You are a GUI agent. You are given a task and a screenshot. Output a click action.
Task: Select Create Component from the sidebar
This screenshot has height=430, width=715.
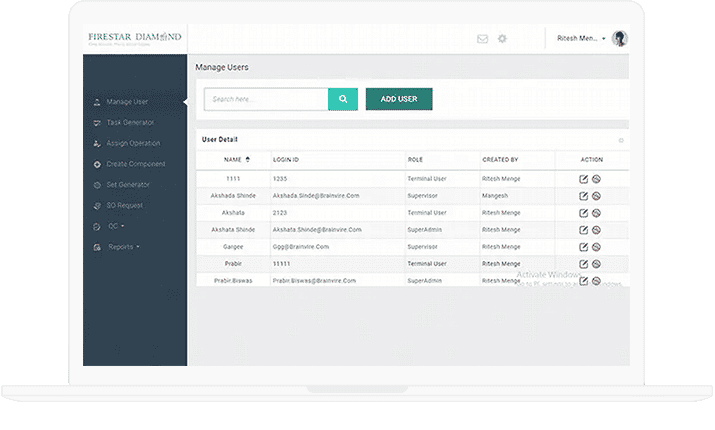tap(135, 164)
